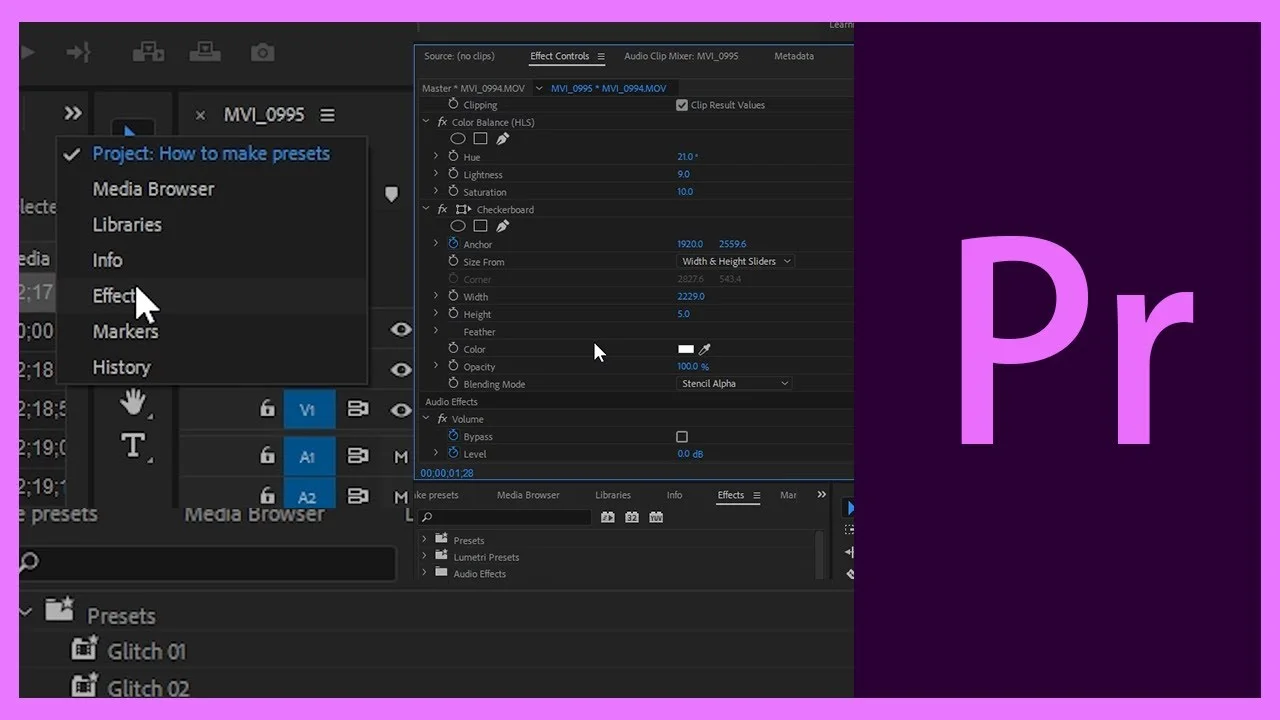The width and height of the screenshot is (1280, 720).
Task: Toggle A1 track lock icon
Action: point(267,456)
